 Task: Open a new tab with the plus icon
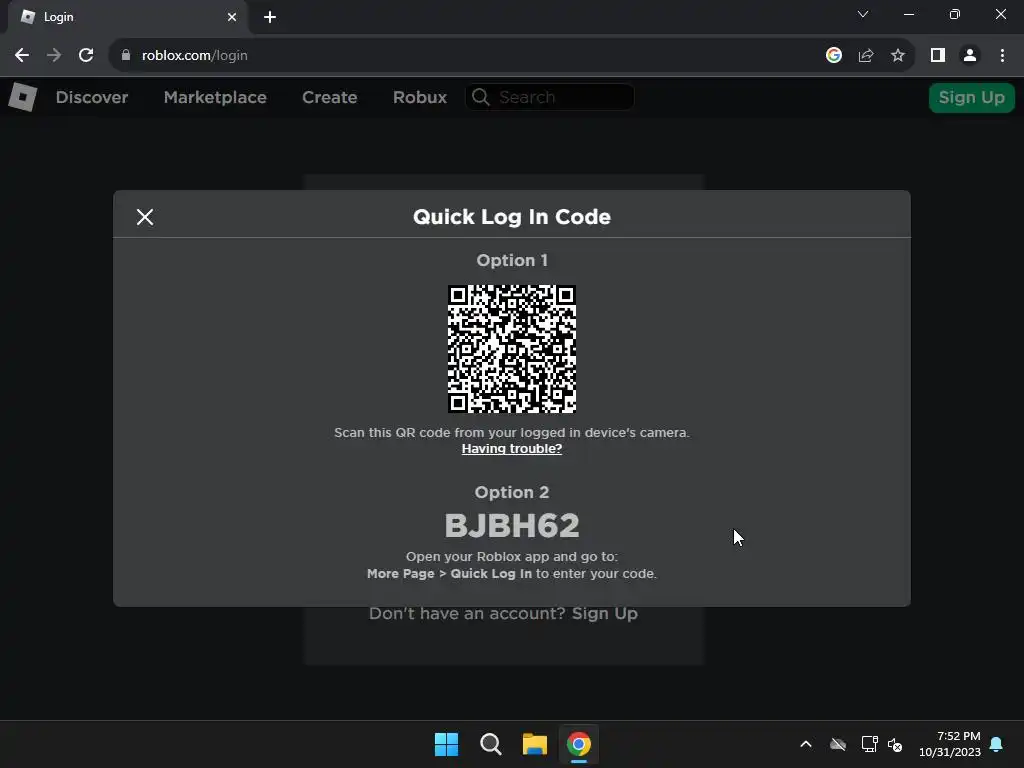click(270, 17)
